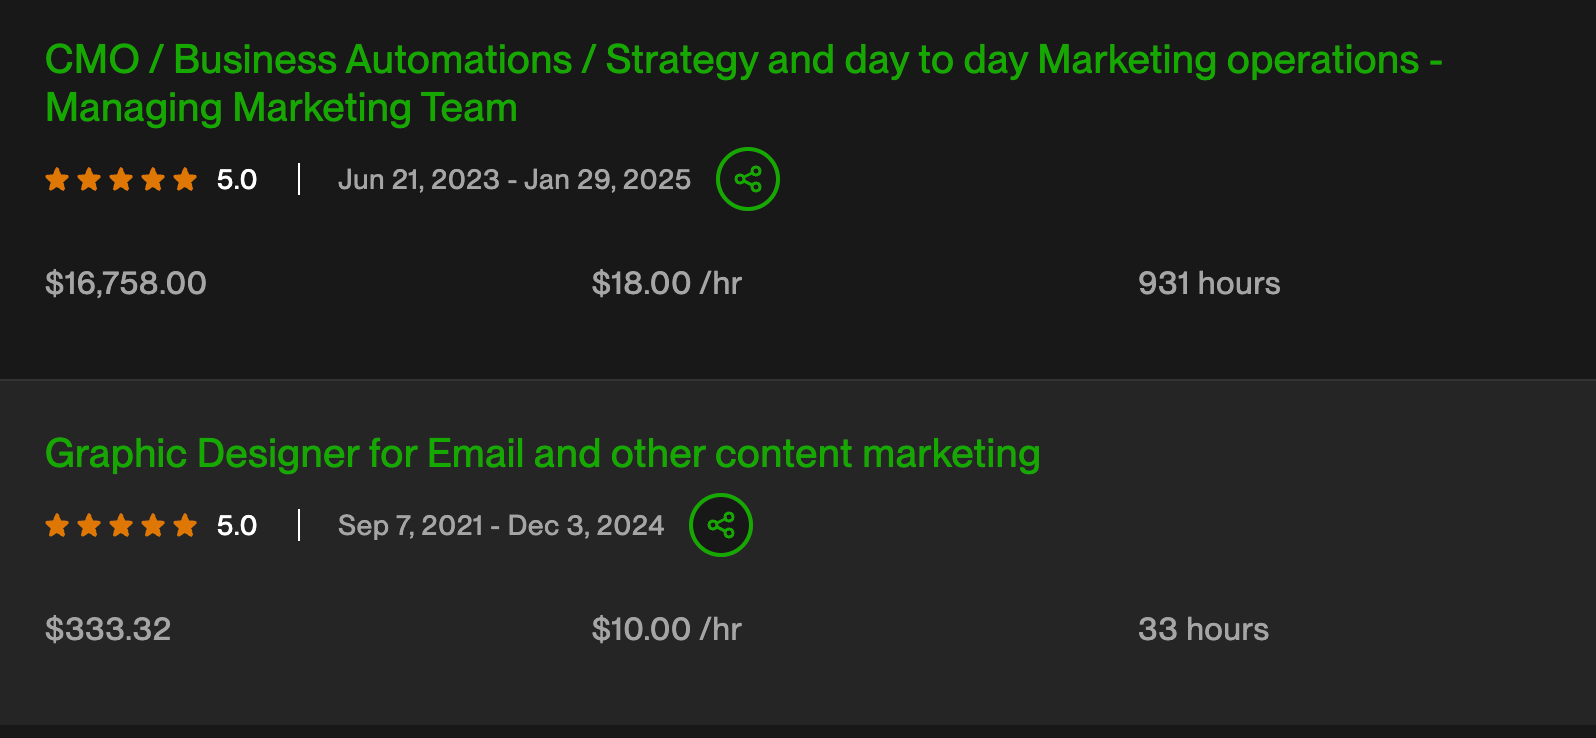Screen dimensions: 1596x738
Task: Click the $16,758.00 total earnings amount
Action: pyautogui.click(x=126, y=284)
